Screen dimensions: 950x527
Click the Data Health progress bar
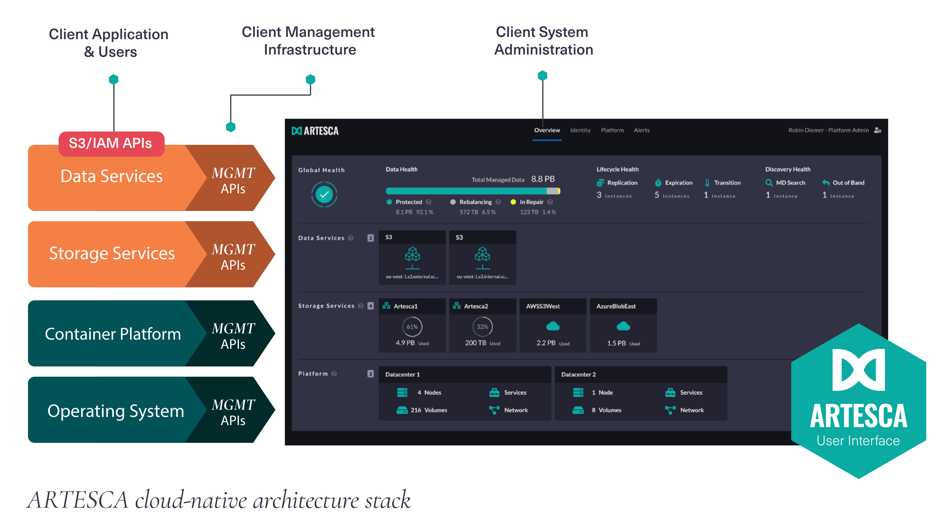pyautogui.click(x=473, y=191)
